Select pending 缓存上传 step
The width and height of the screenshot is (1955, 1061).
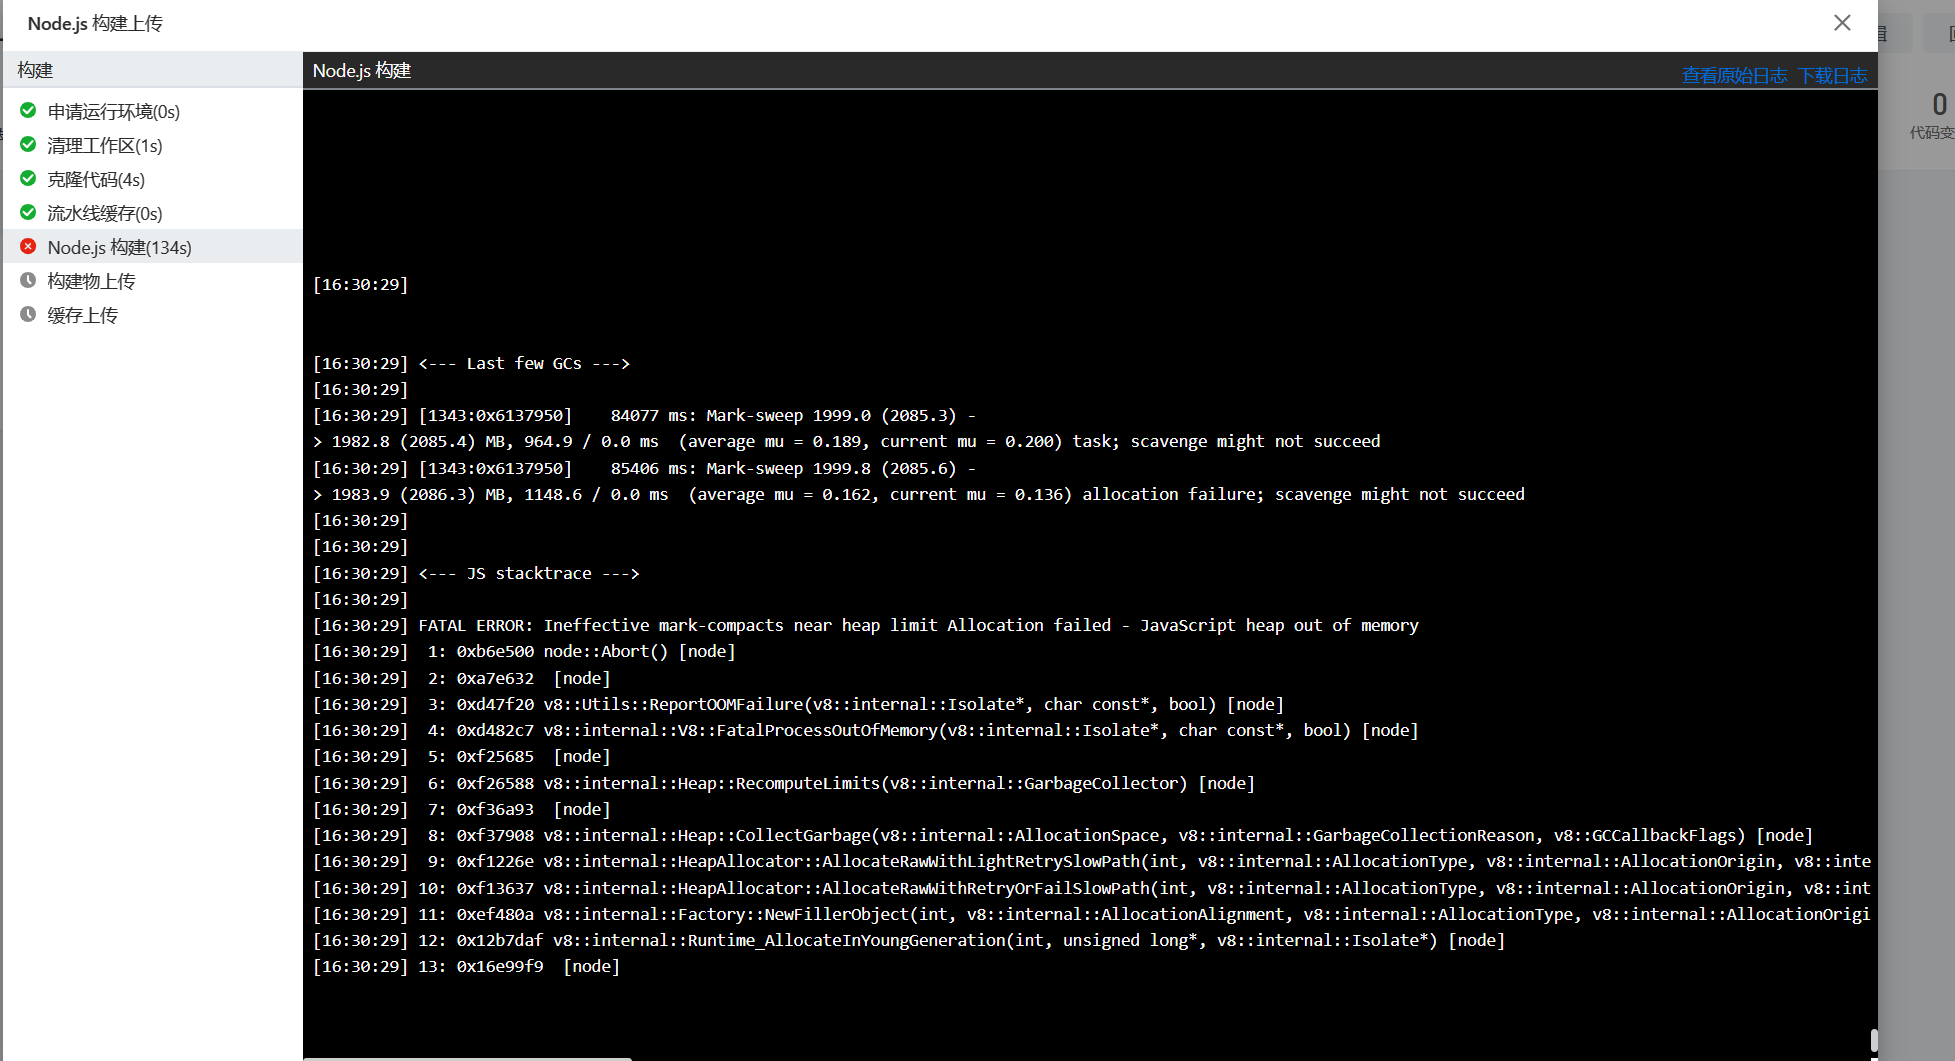(x=152, y=315)
